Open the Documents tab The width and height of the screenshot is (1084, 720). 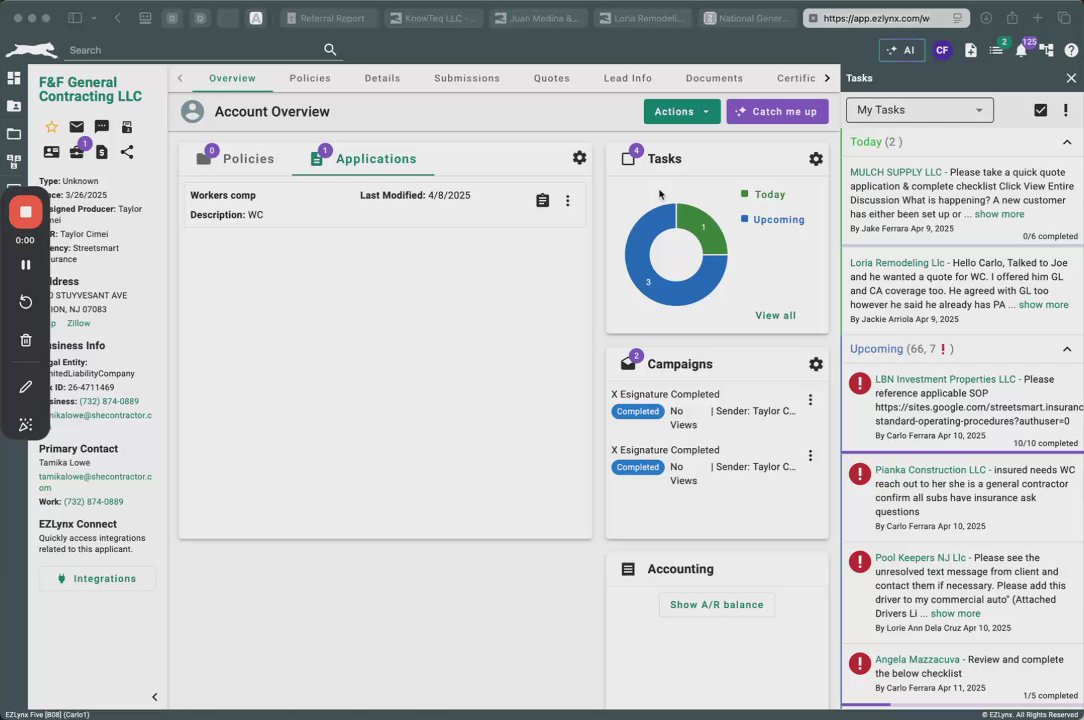coord(714,78)
